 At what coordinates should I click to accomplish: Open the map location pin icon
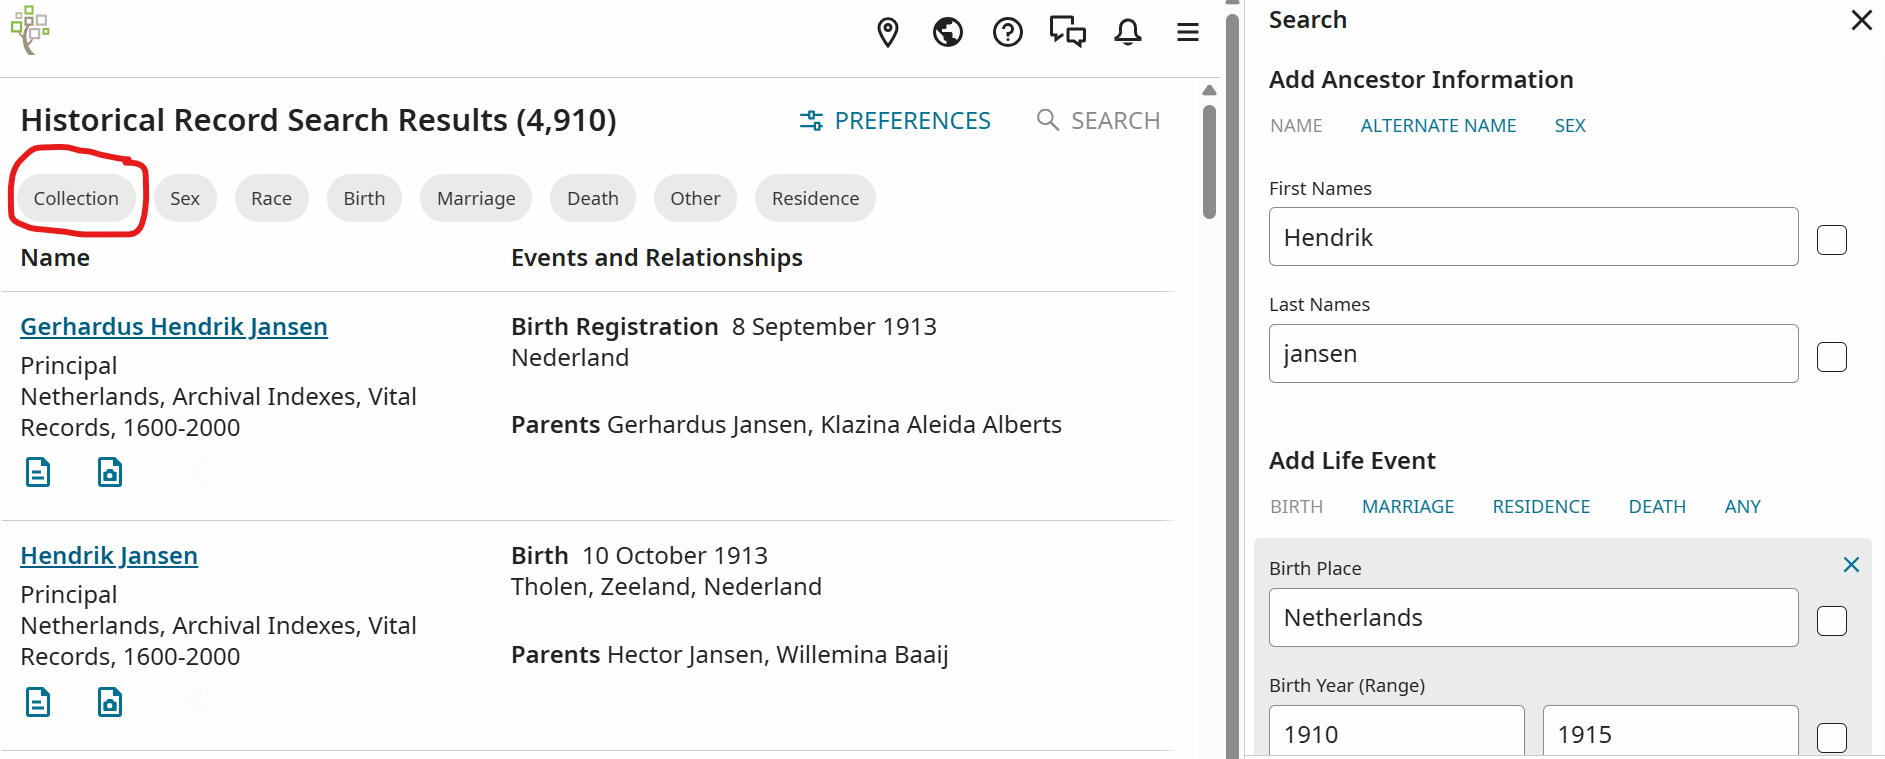coord(887,33)
